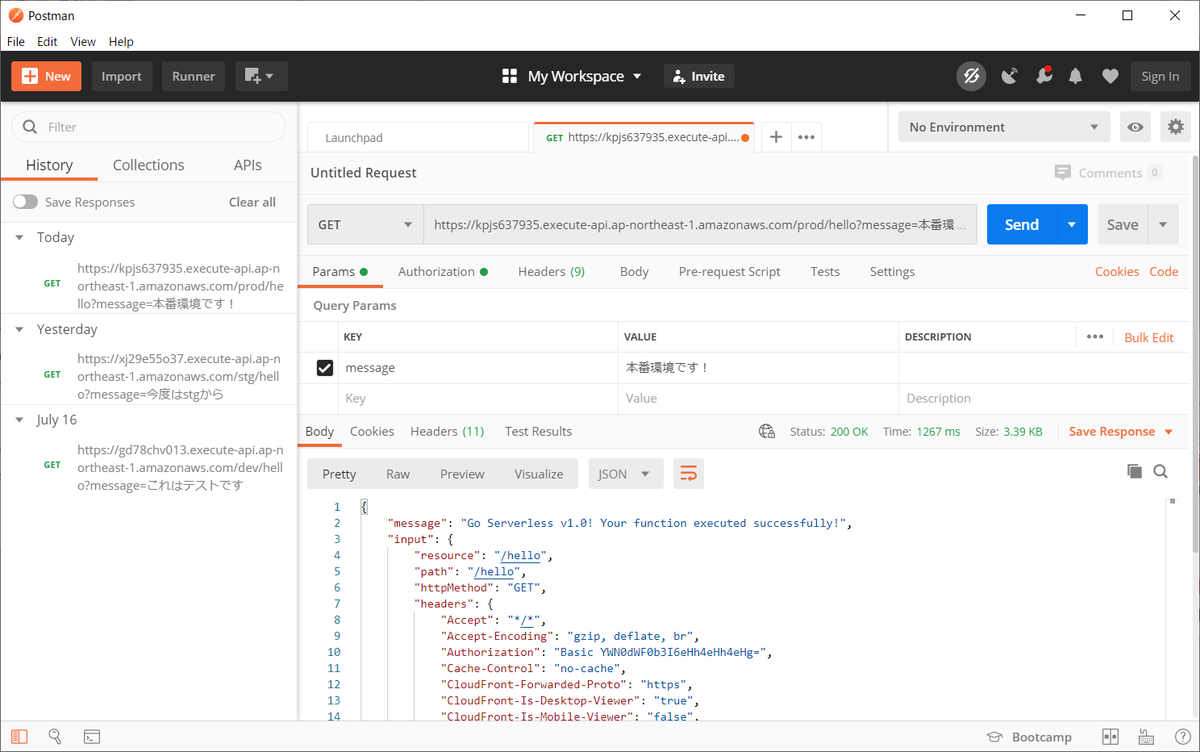Copy response body with copy icon

click(1134, 471)
